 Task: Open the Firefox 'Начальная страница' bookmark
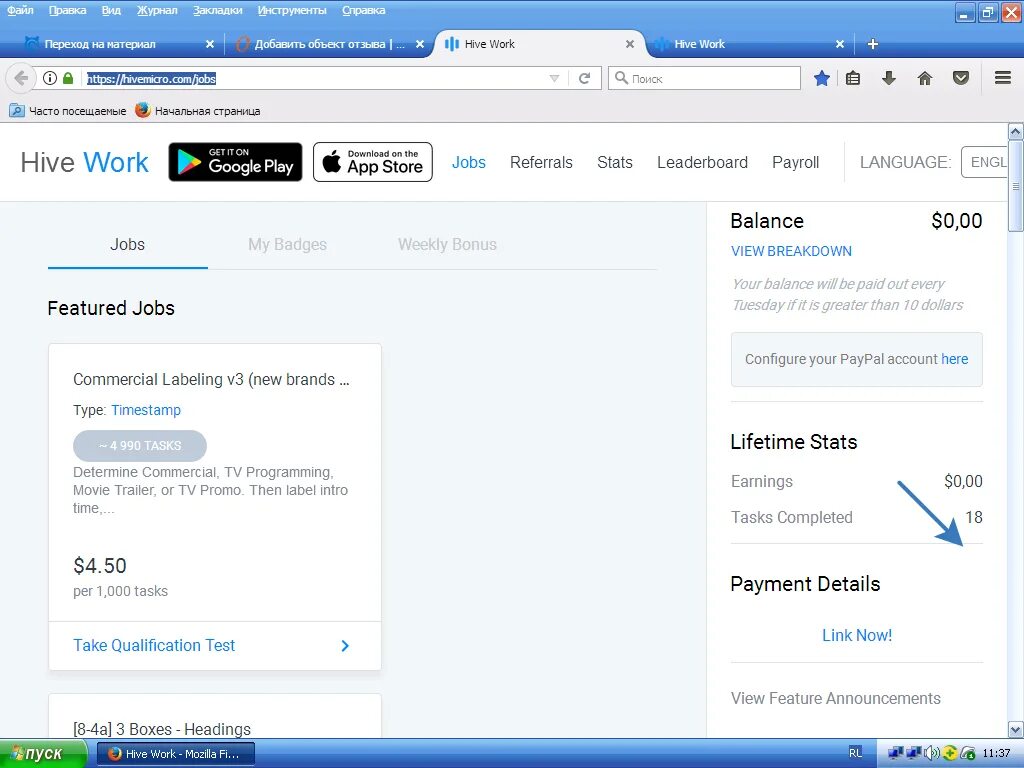198,110
